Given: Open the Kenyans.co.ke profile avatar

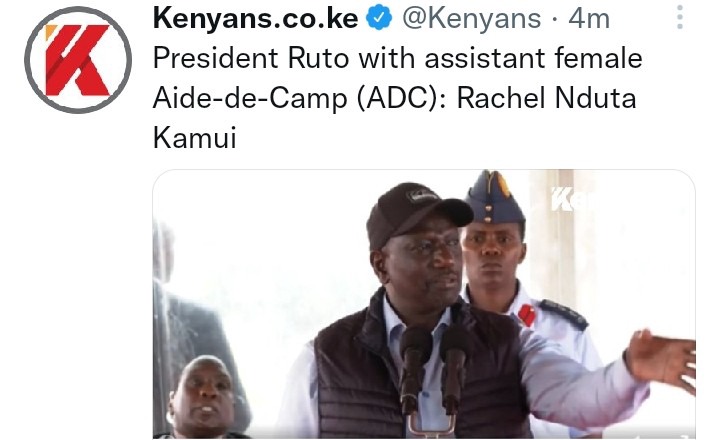Looking at the screenshot, I should [x=78, y=60].
